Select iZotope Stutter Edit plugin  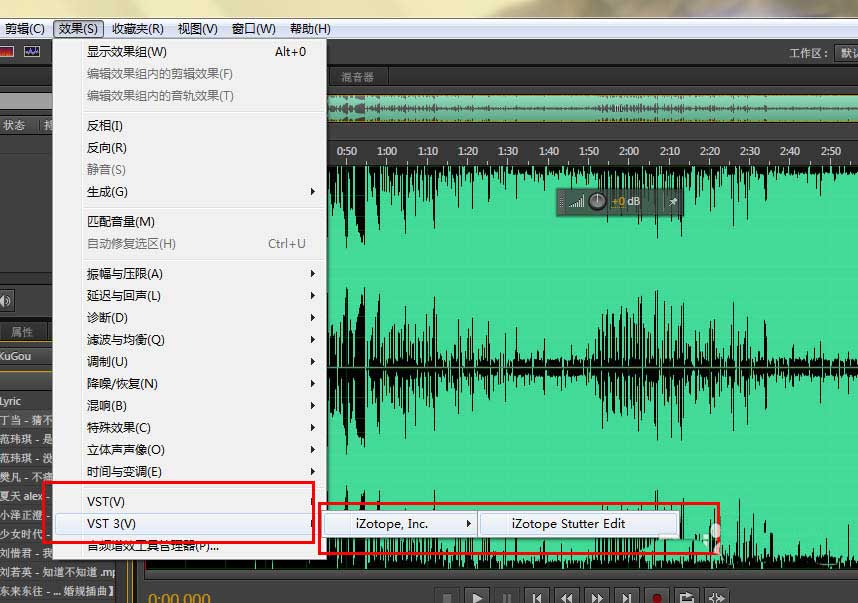coord(568,523)
